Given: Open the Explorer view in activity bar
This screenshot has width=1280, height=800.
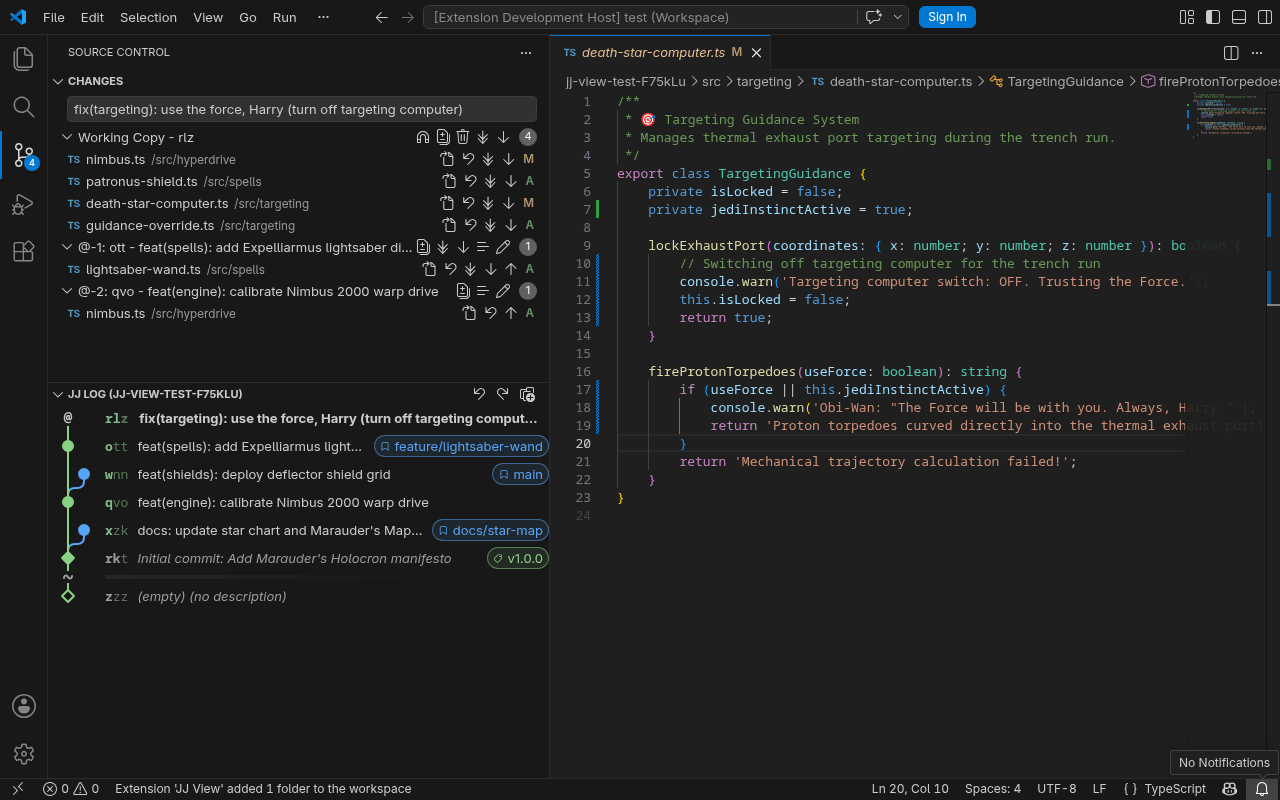Looking at the screenshot, I should [23, 59].
